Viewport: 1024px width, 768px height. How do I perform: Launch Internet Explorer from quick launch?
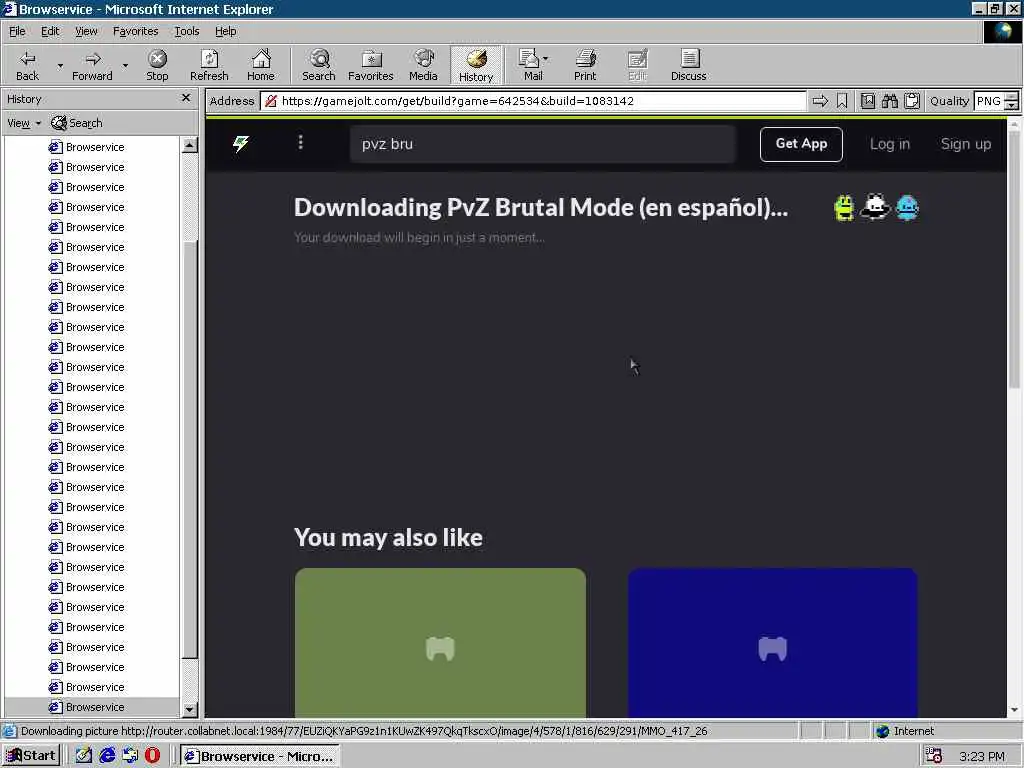click(x=107, y=756)
